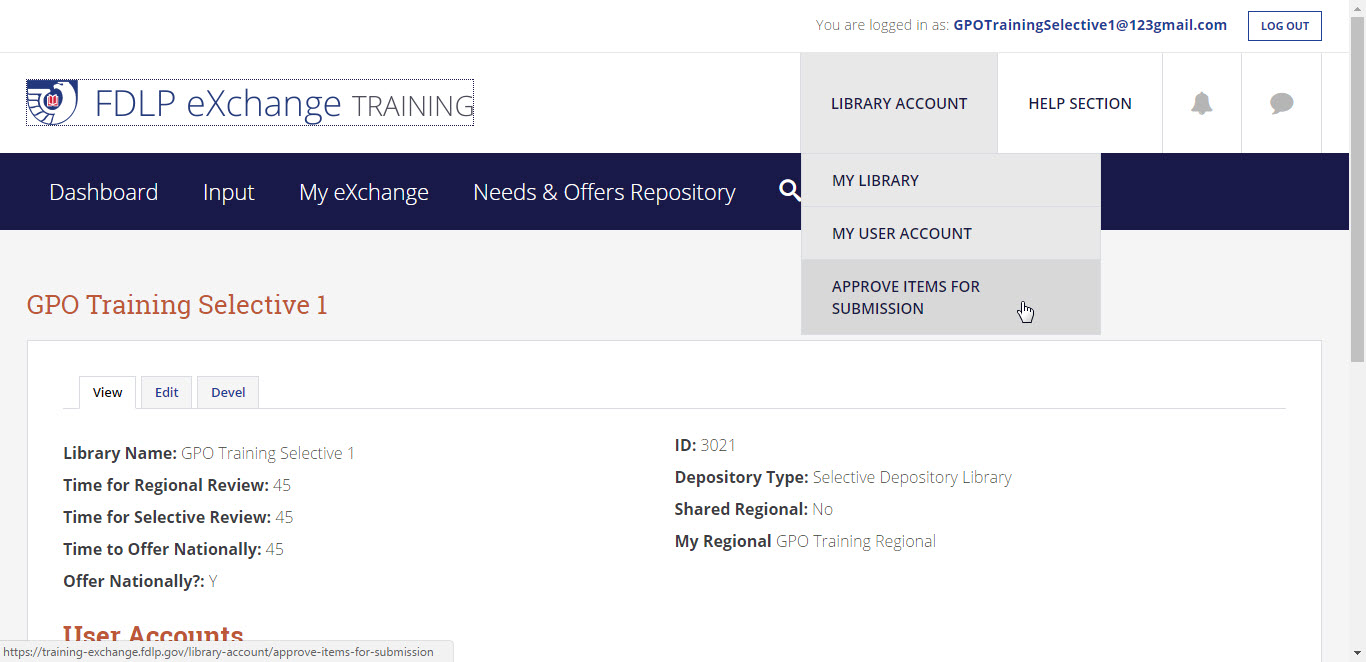Click the logged-in email address link
This screenshot has height=662, width=1366.
(x=1090, y=25)
